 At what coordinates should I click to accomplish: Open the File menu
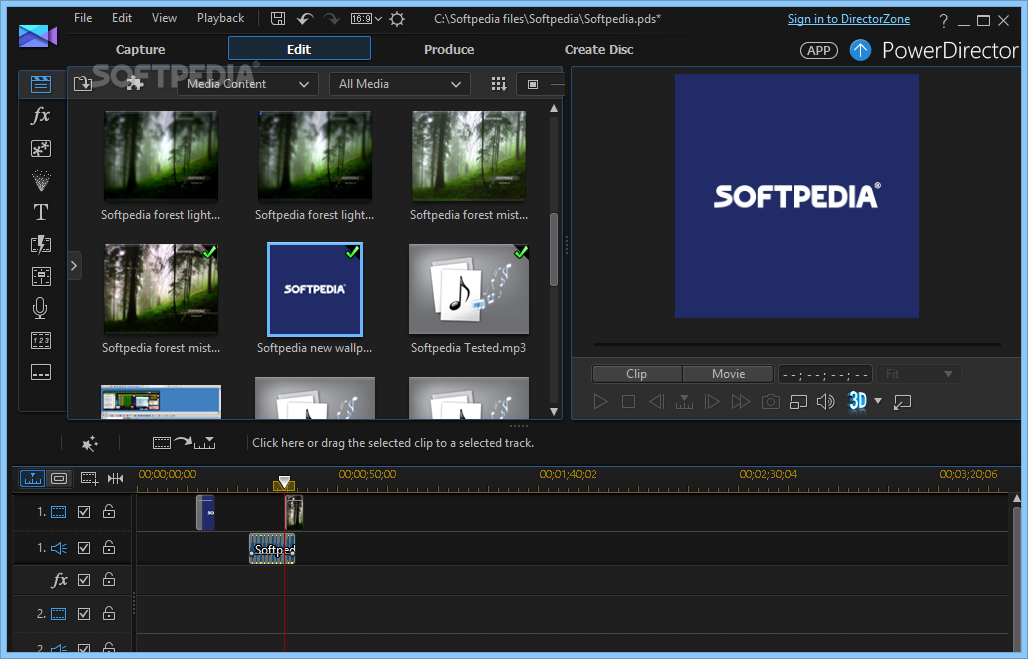click(83, 18)
